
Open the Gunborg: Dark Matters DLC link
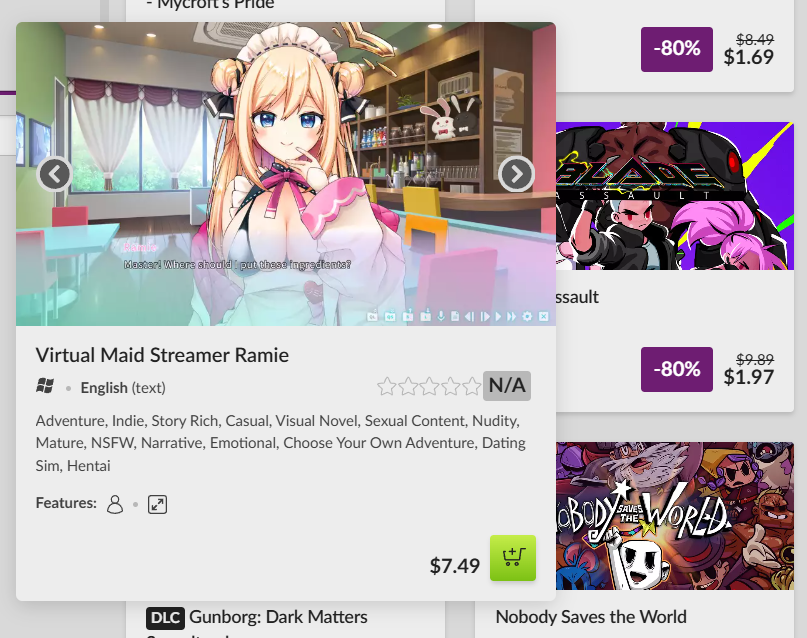[x=278, y=616]
